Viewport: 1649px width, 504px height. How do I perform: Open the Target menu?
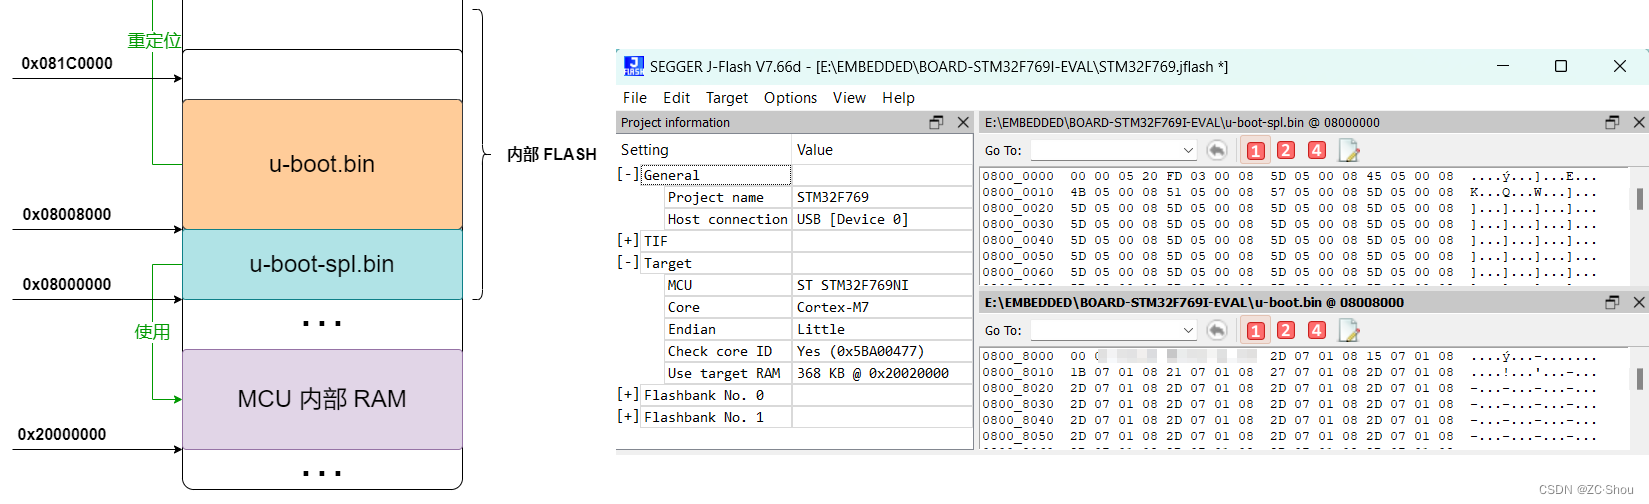727,98
